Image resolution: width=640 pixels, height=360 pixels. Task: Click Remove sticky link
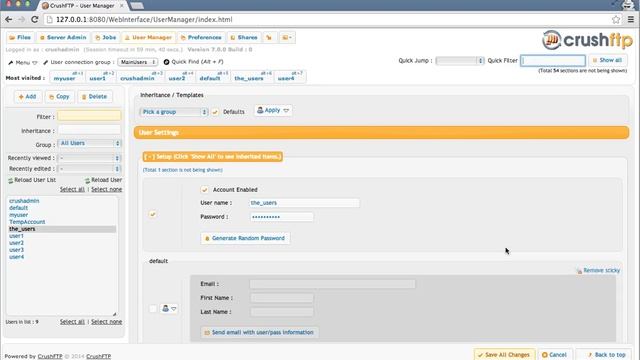click(x=598, y=271)
